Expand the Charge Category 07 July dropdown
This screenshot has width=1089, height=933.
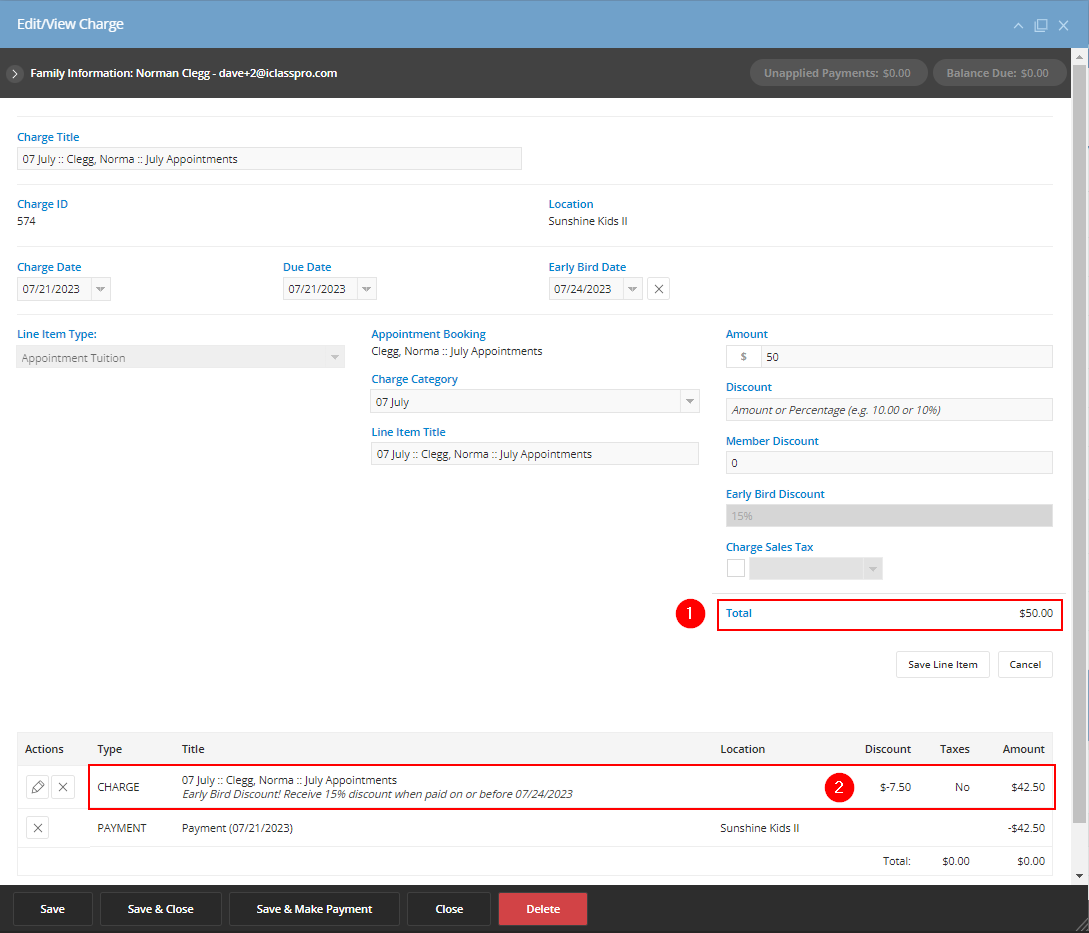coord(690,402)
